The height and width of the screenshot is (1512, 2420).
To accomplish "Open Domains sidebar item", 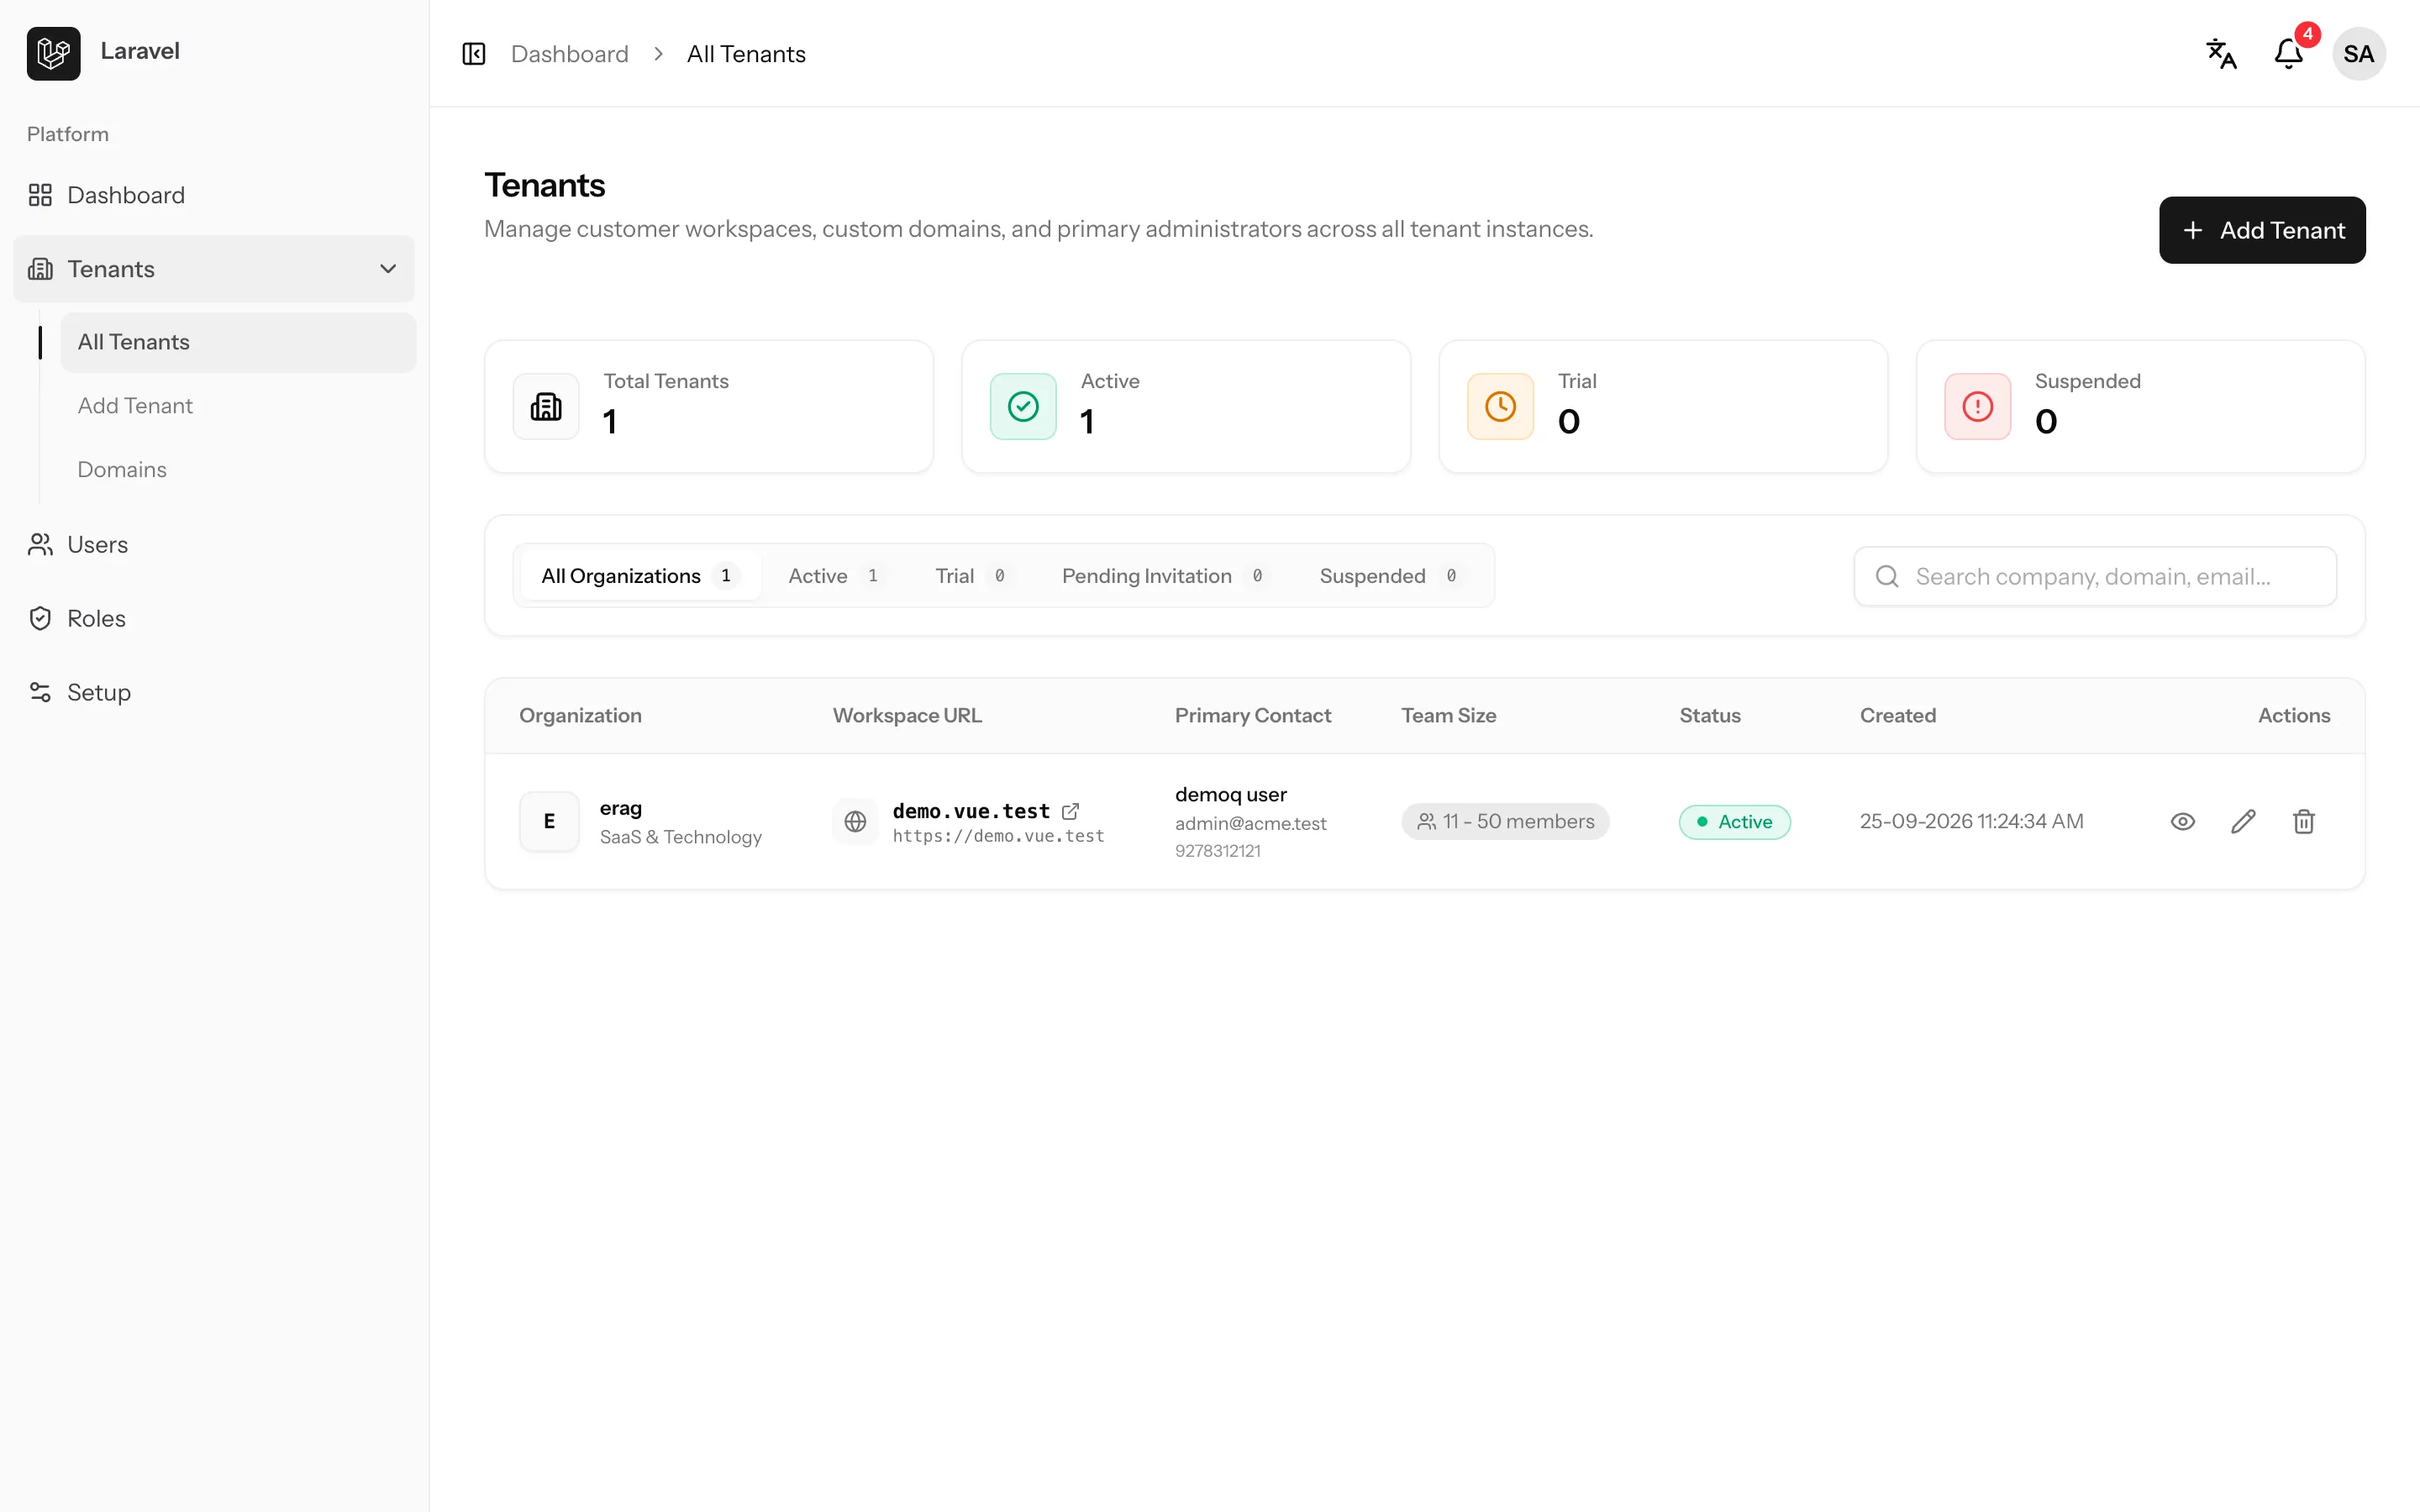I will [238, 470].
